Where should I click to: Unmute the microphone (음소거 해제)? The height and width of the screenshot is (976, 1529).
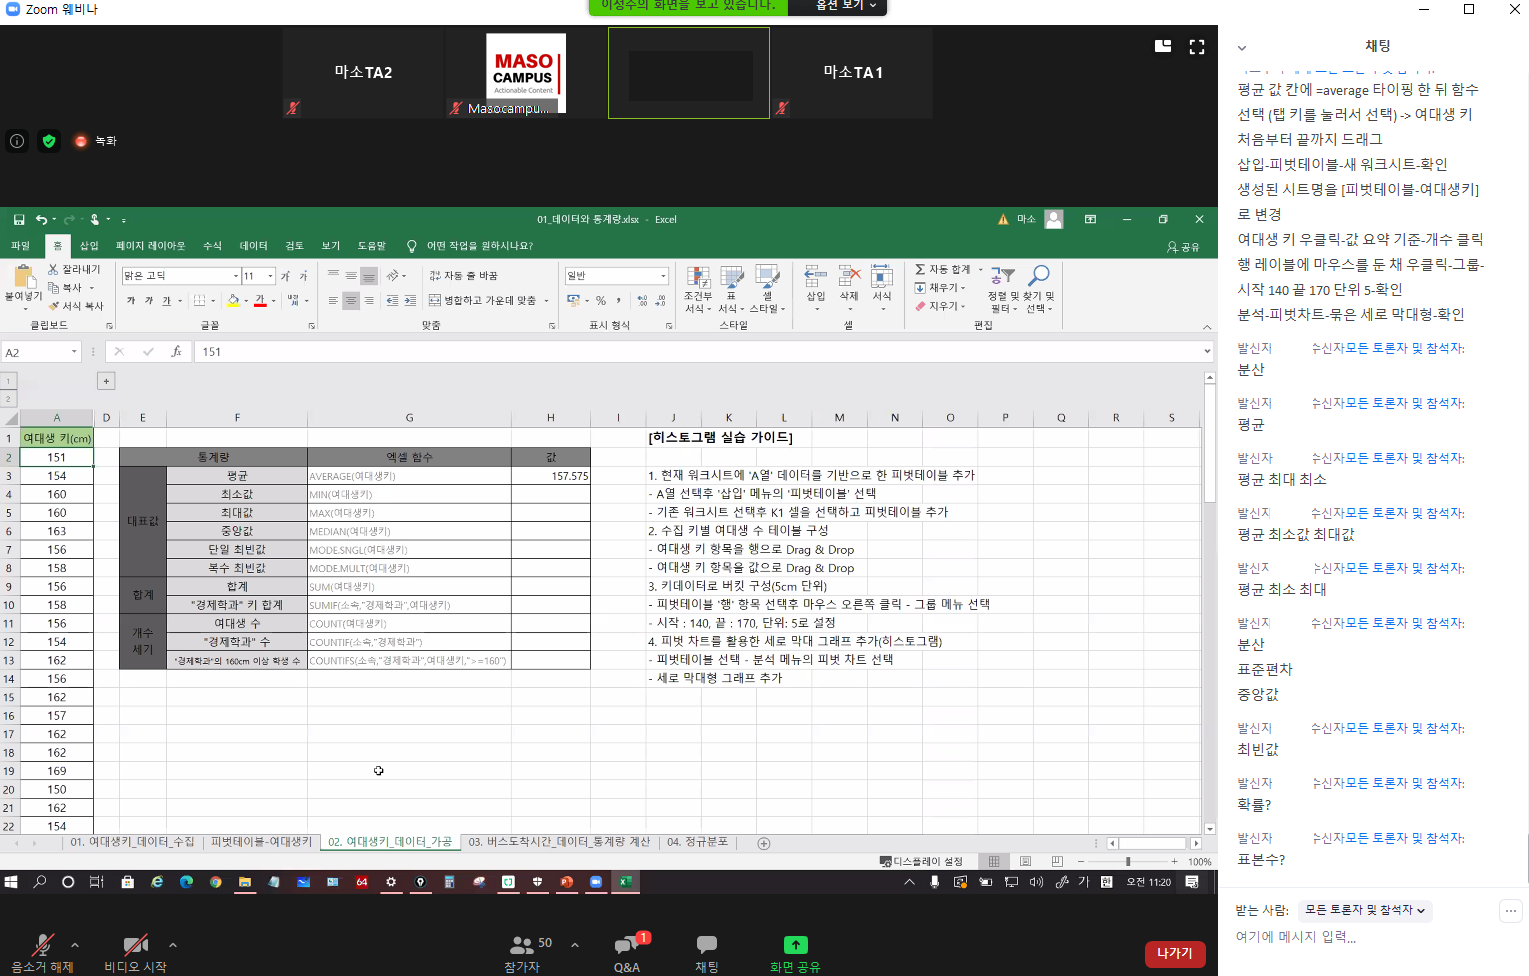[x=42, y=951]
